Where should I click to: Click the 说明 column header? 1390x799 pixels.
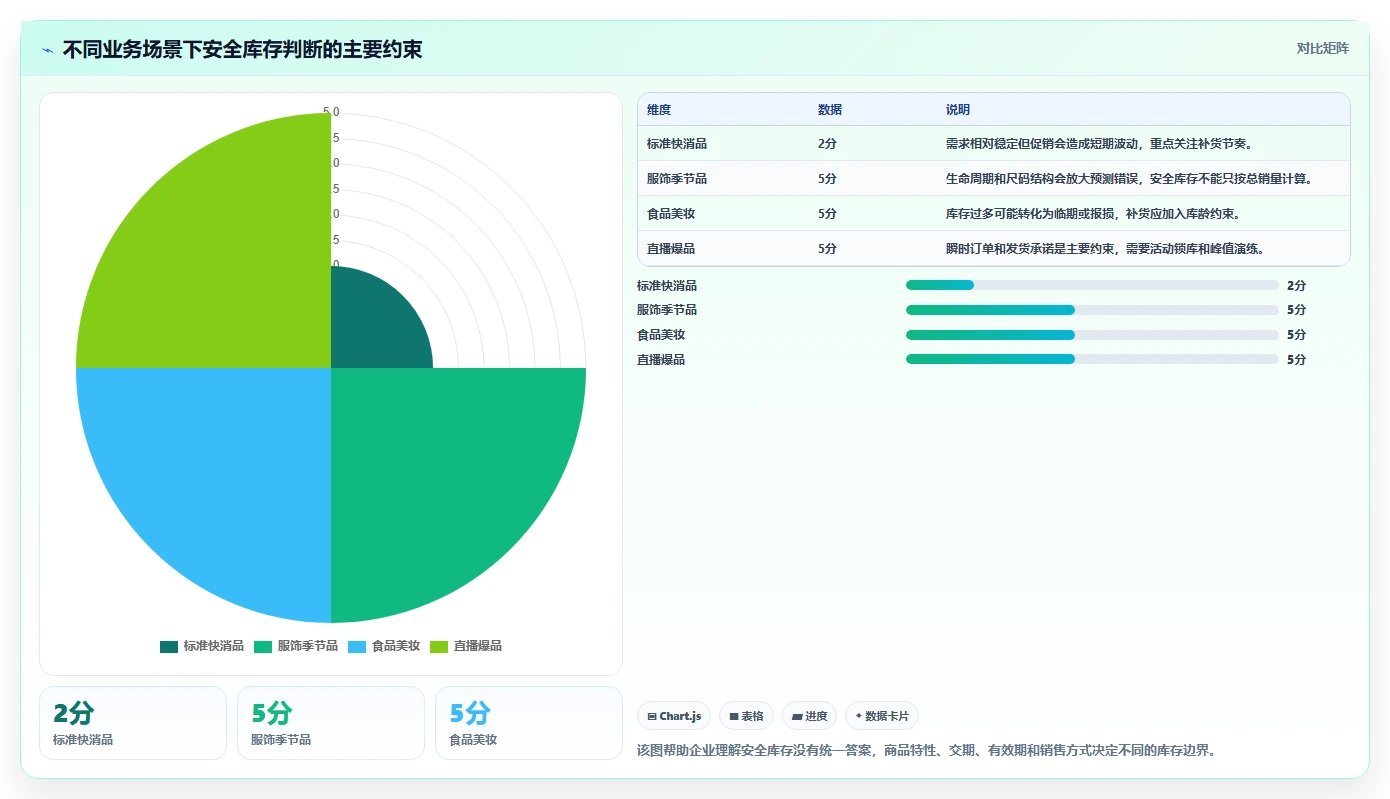click(x=958, y=110)
